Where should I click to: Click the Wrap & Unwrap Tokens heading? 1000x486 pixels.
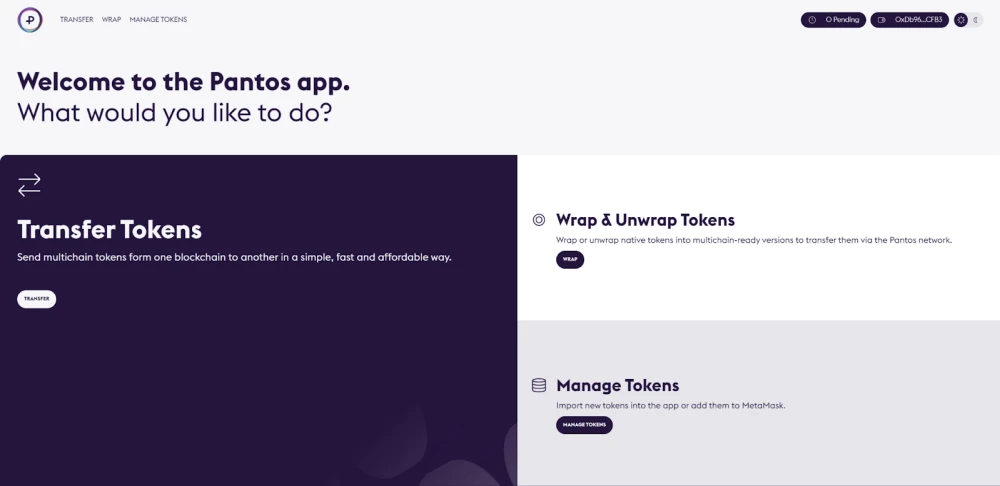(x=645, y=220)
